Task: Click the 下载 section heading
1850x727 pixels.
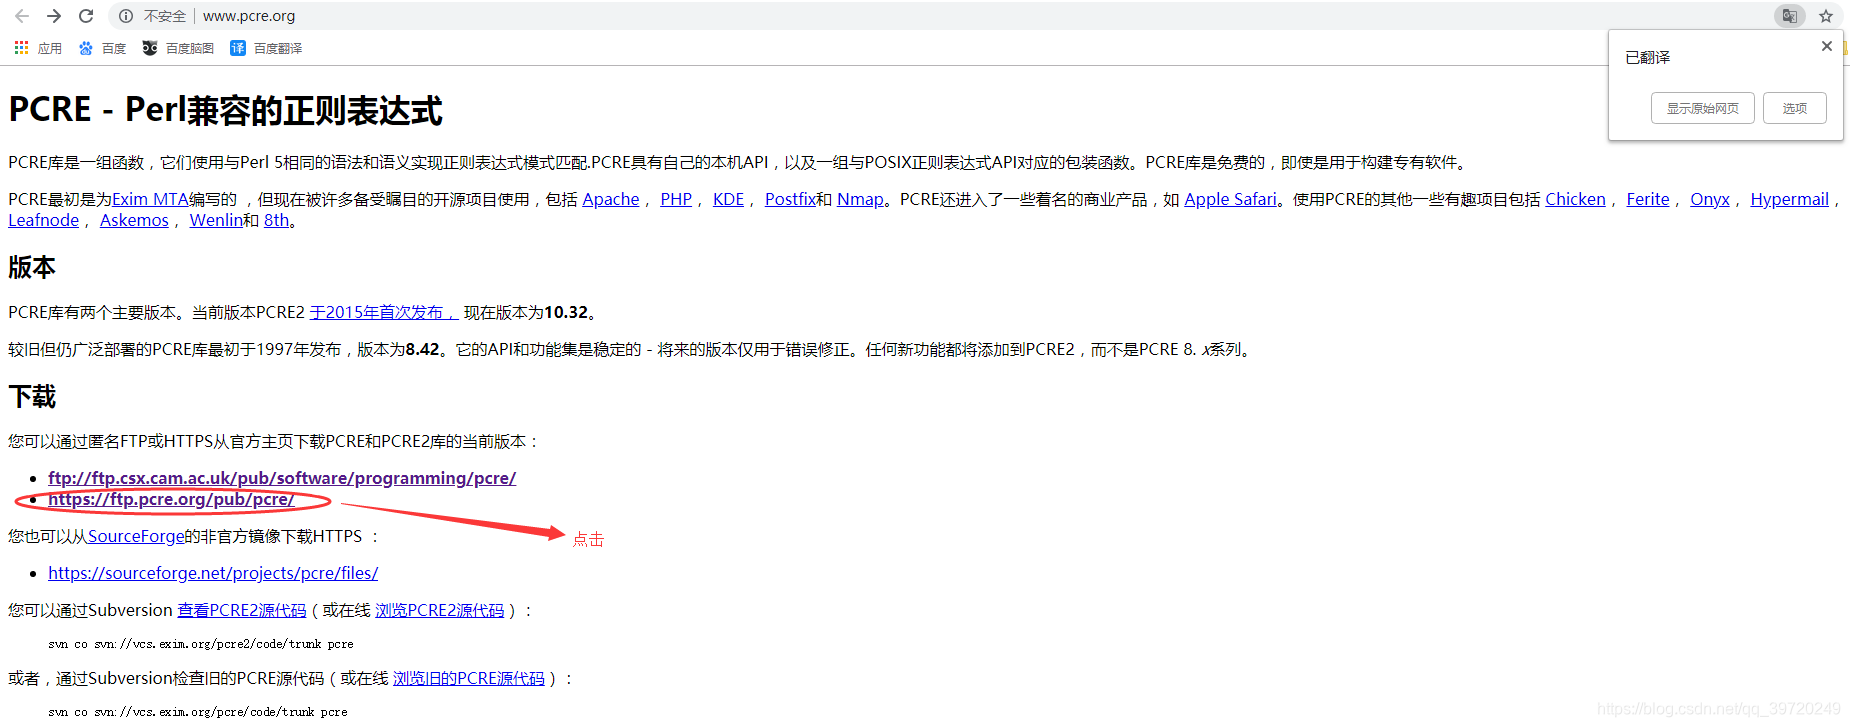Action: coord(32,397)
